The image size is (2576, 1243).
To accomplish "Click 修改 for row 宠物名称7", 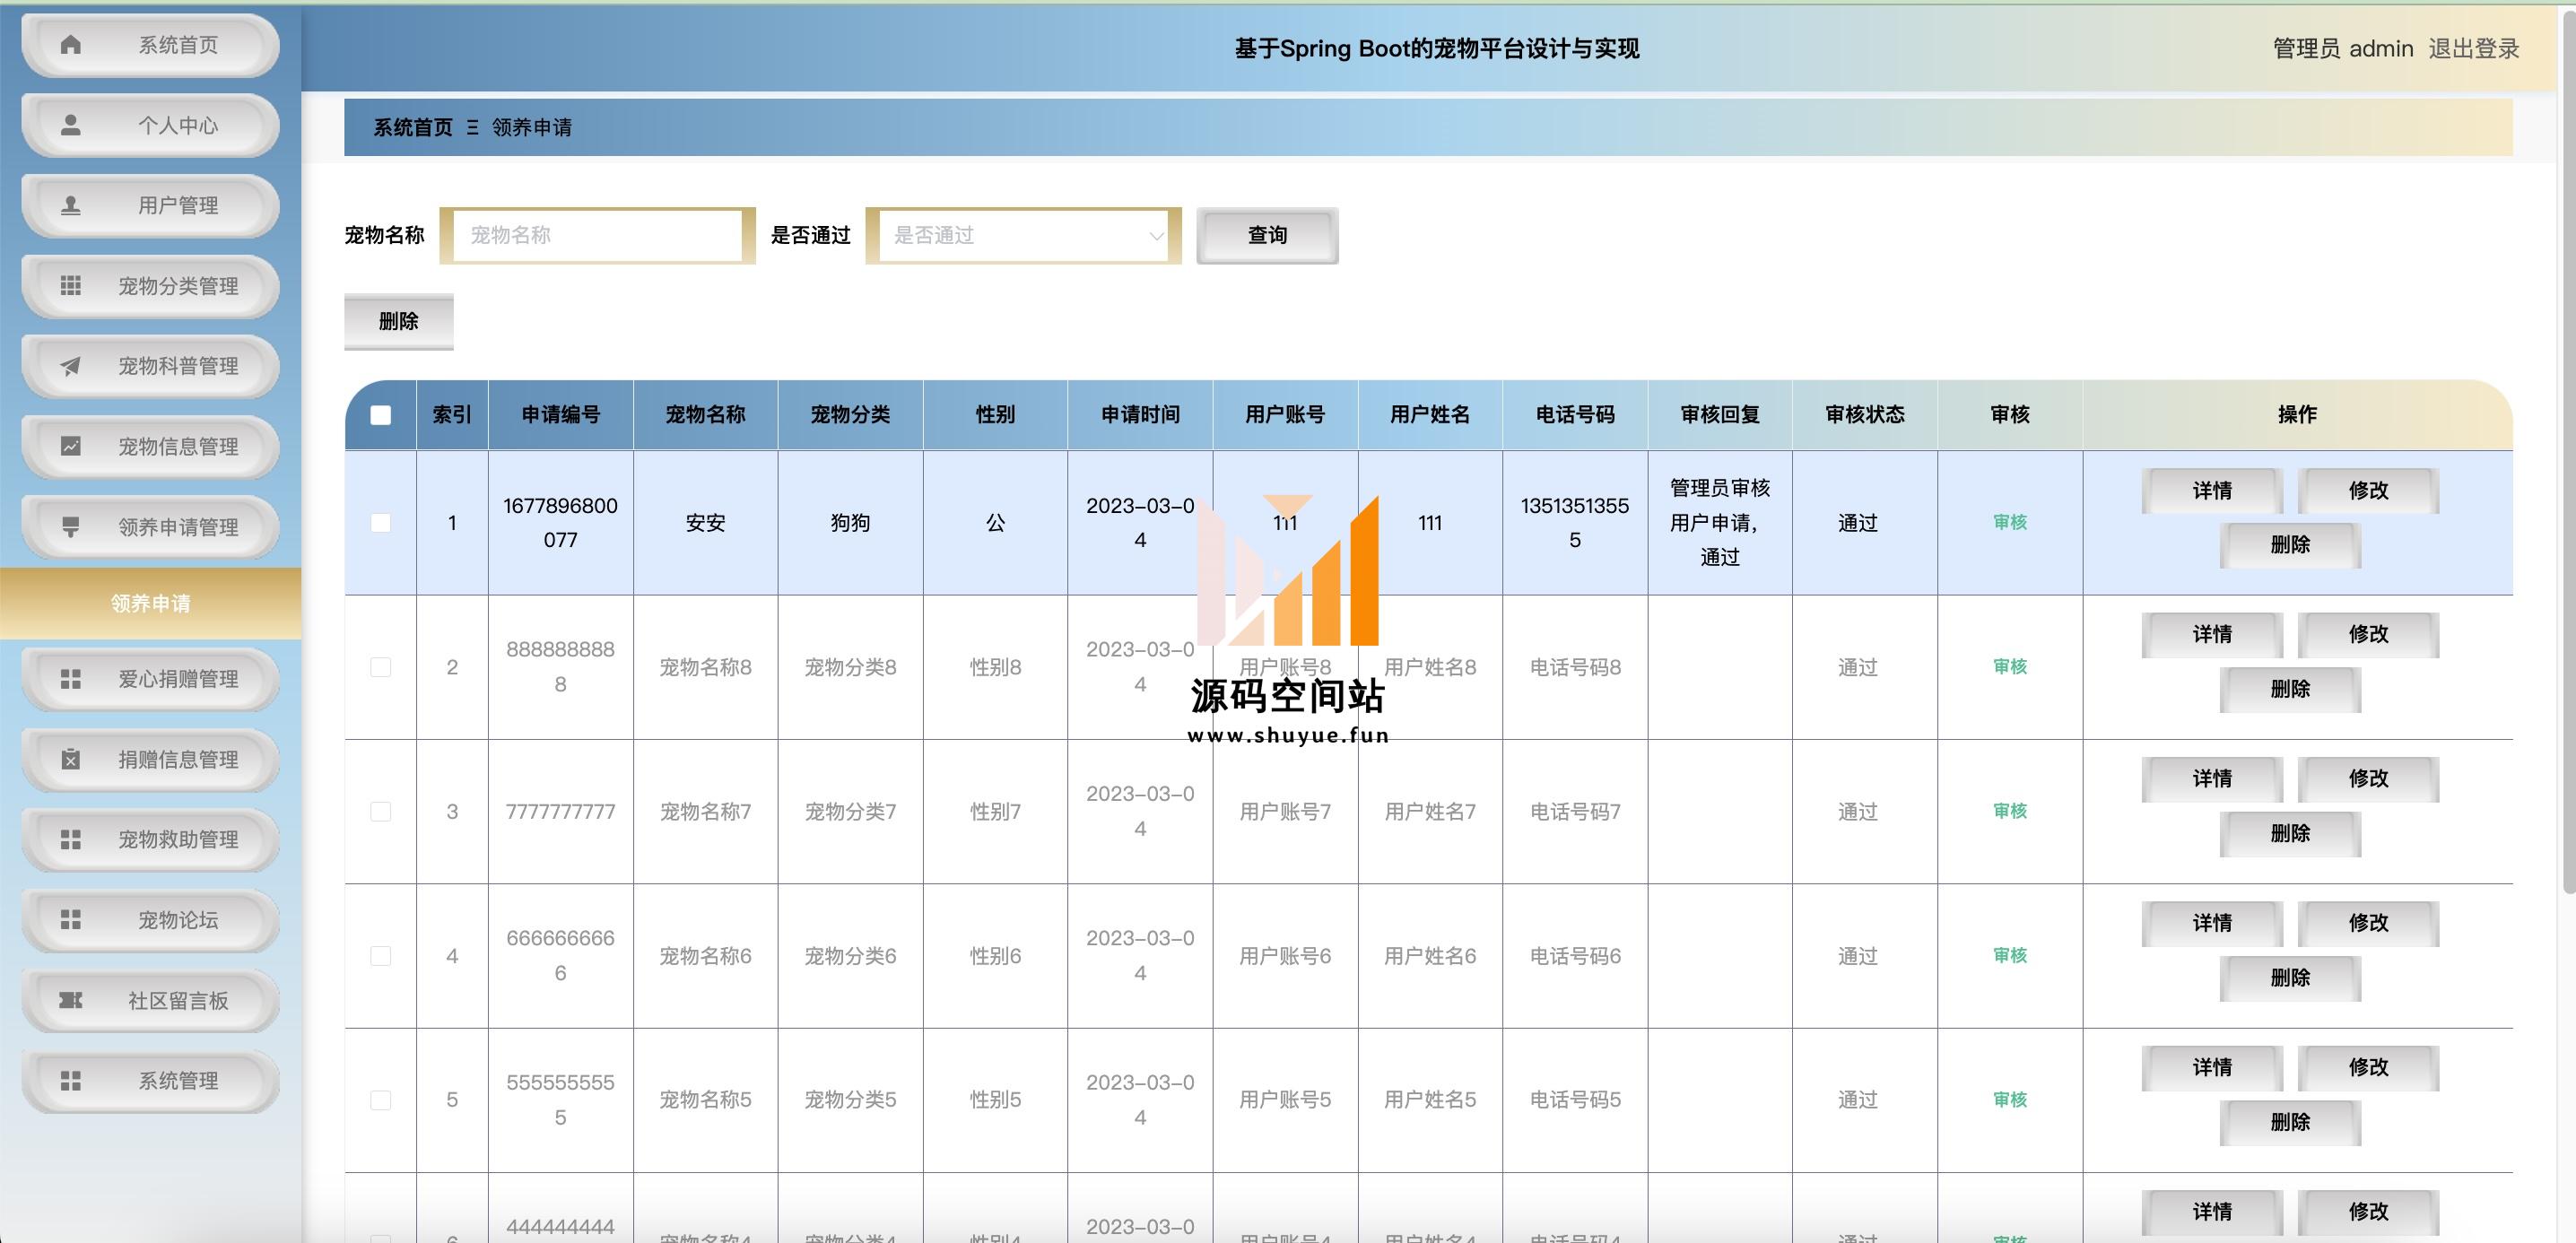I will [2368, 779].
